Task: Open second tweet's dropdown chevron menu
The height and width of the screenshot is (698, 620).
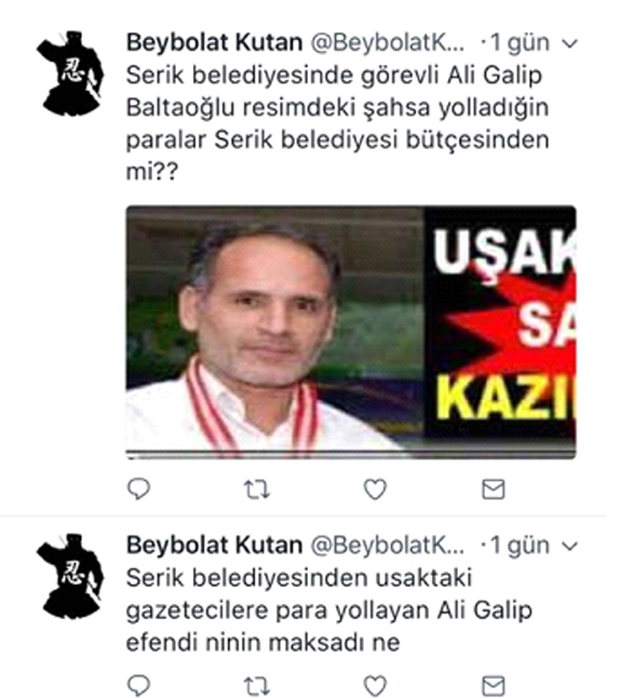Action: (570, 546)
